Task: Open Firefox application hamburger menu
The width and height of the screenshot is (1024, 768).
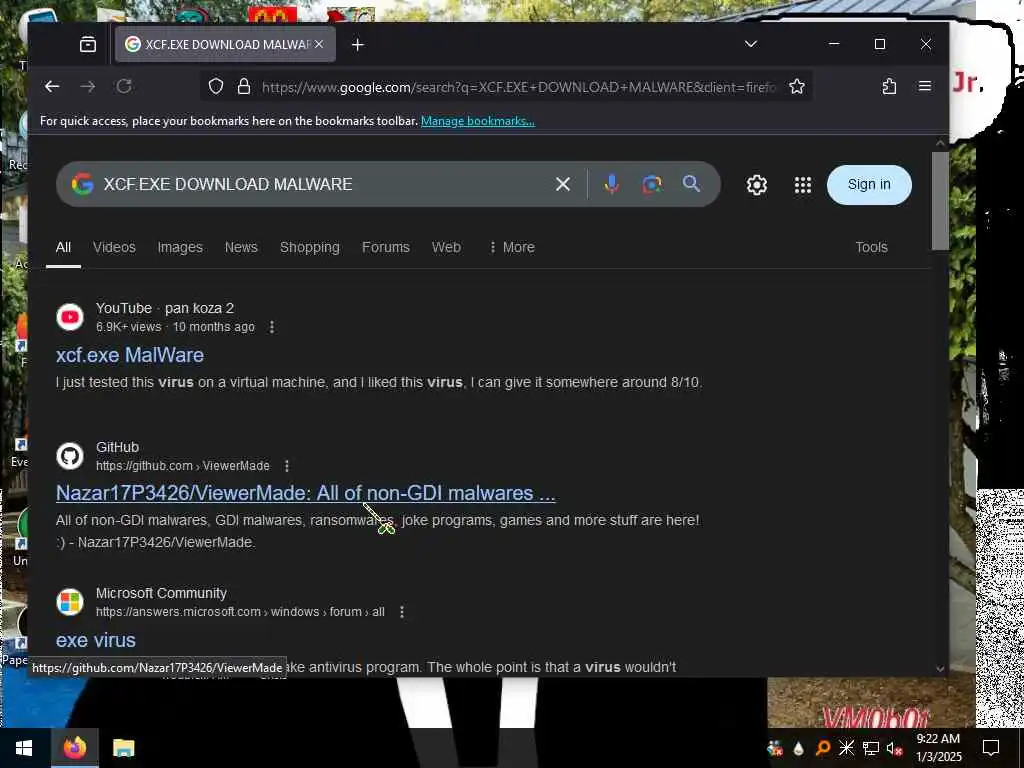Action: click(x=925, y=86)
